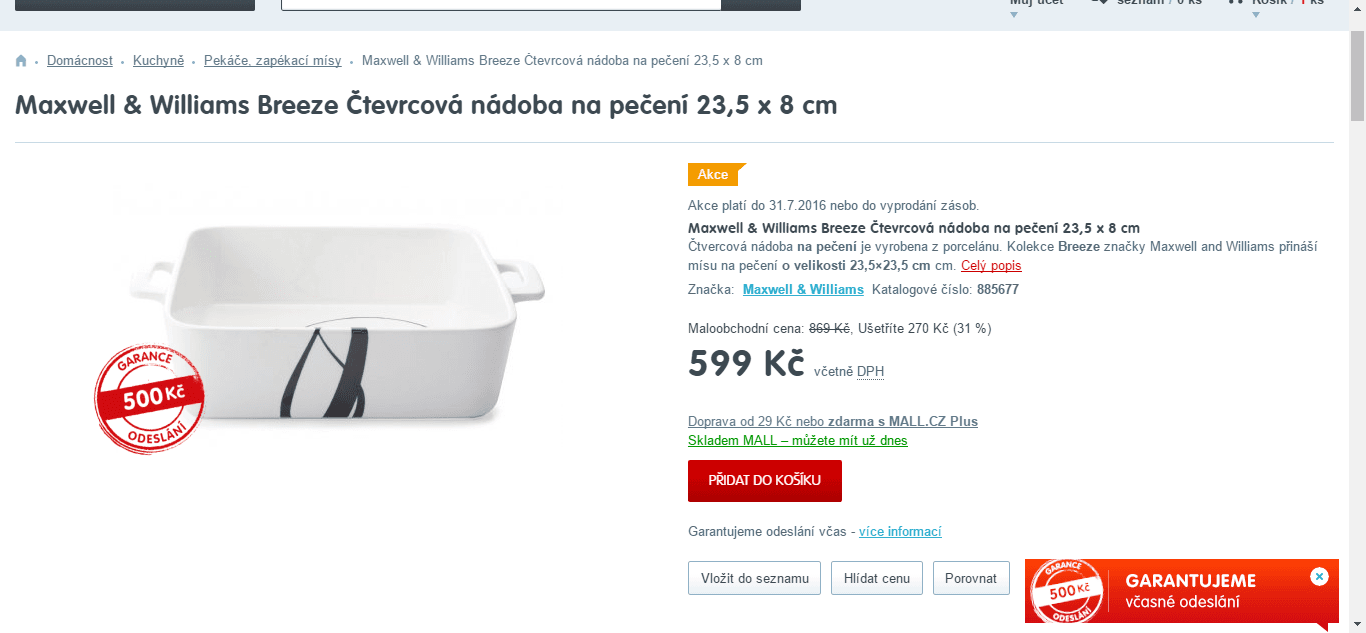
Task: Click the Hlídat cenu button
Action: point(877,578)
